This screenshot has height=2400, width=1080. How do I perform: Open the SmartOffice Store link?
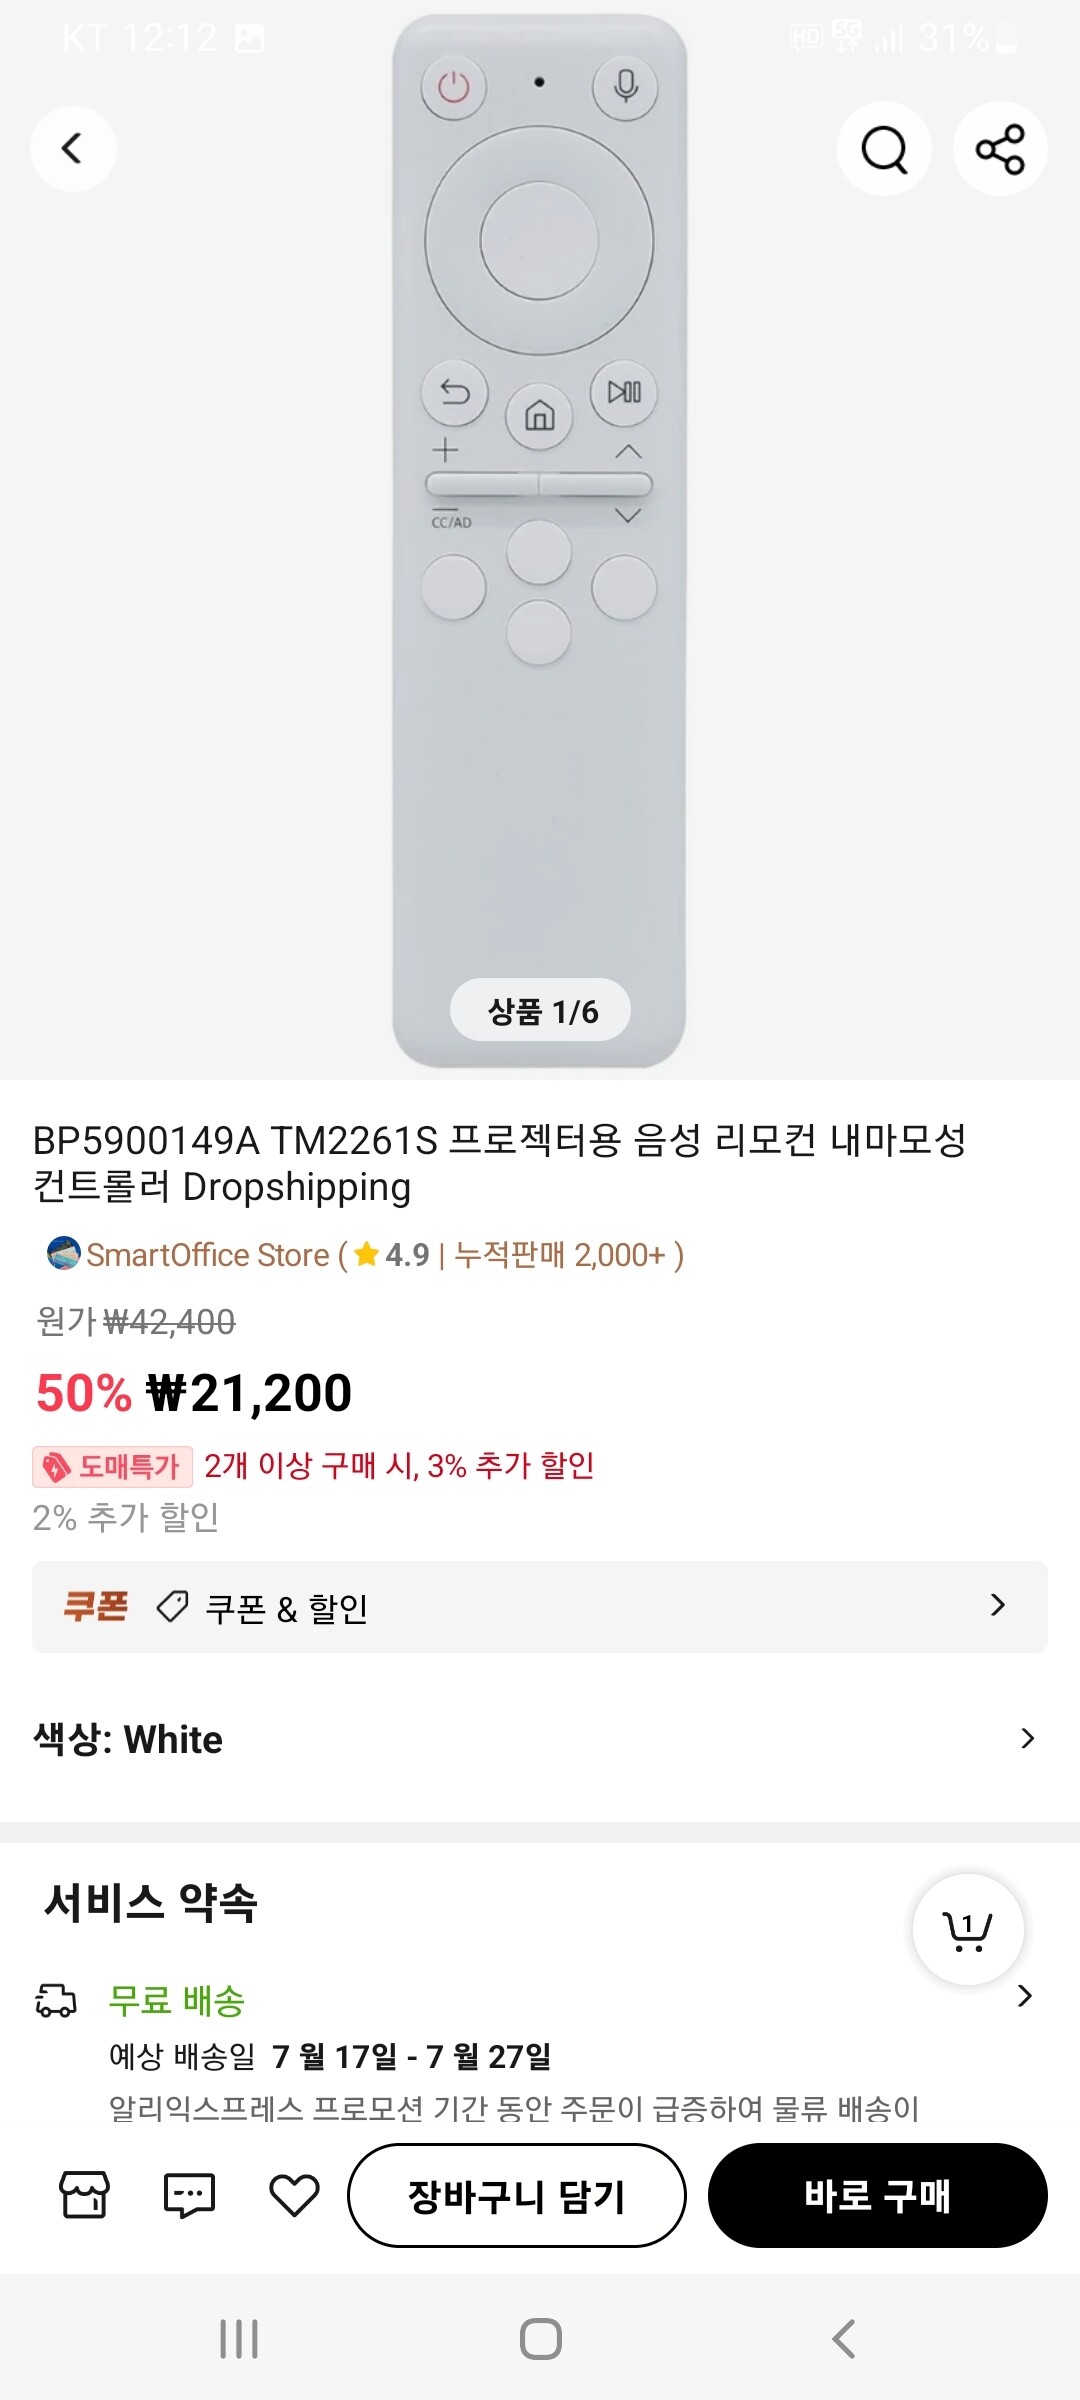[x=208, y=1255]
